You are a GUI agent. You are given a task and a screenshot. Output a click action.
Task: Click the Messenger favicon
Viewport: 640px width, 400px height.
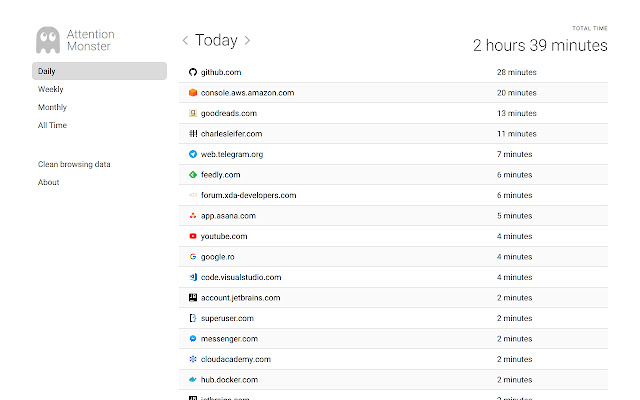click(x=193, y=339)
